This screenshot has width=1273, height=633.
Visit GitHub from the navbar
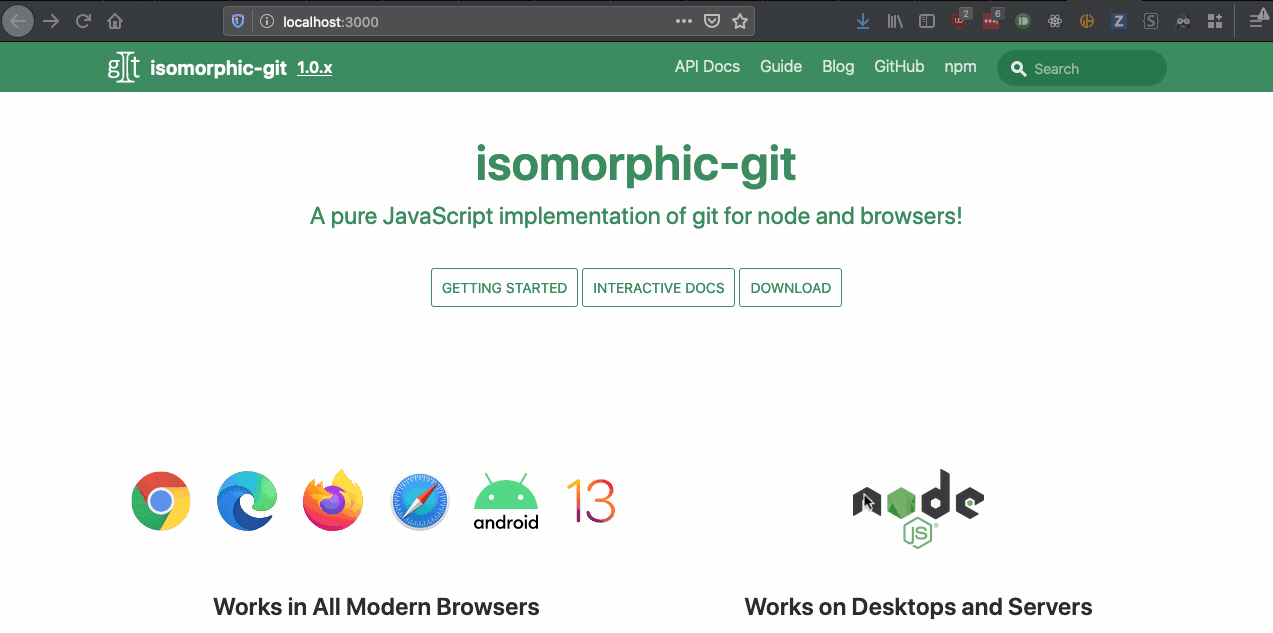899,67
